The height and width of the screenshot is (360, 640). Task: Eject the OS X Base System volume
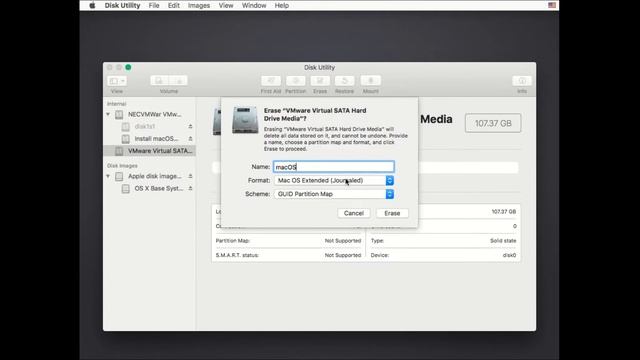(x=190, y=189)
